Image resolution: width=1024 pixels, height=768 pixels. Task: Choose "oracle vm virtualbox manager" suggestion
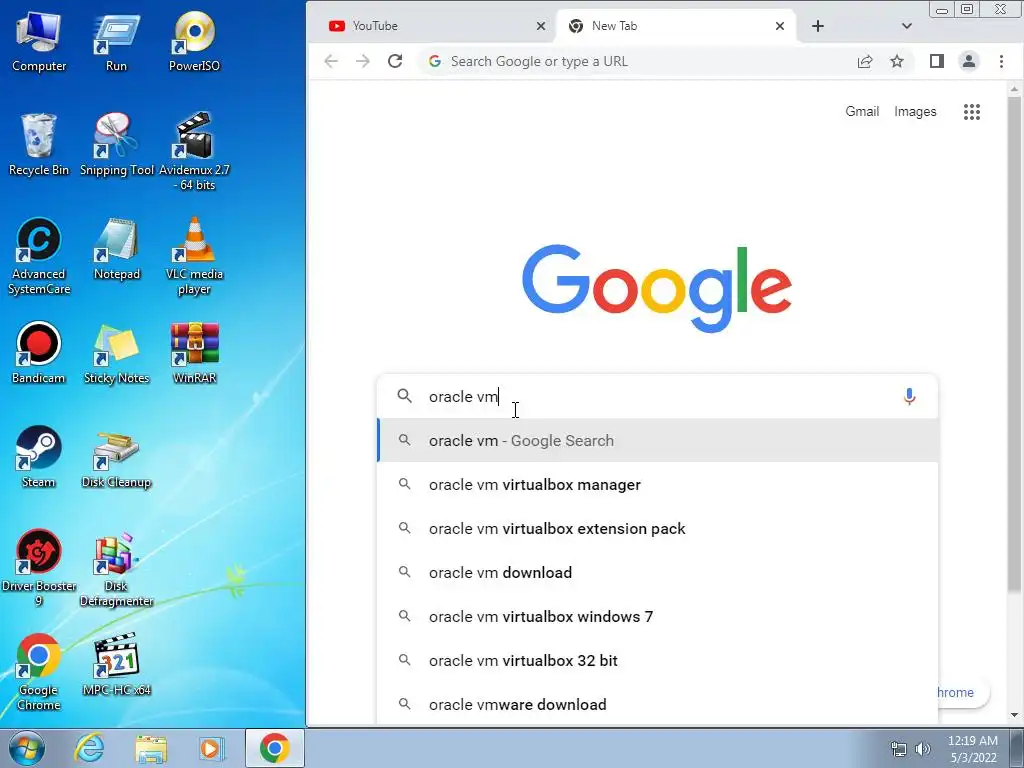point(658,485)
